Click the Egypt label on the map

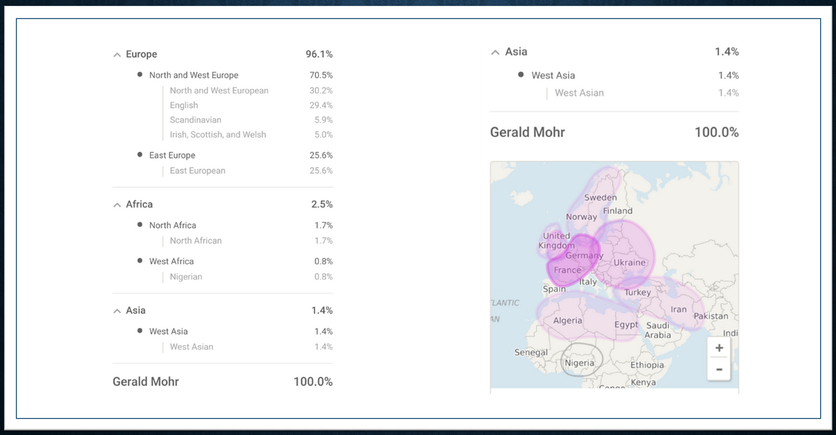pyautogui.click(x=626, y=325)
